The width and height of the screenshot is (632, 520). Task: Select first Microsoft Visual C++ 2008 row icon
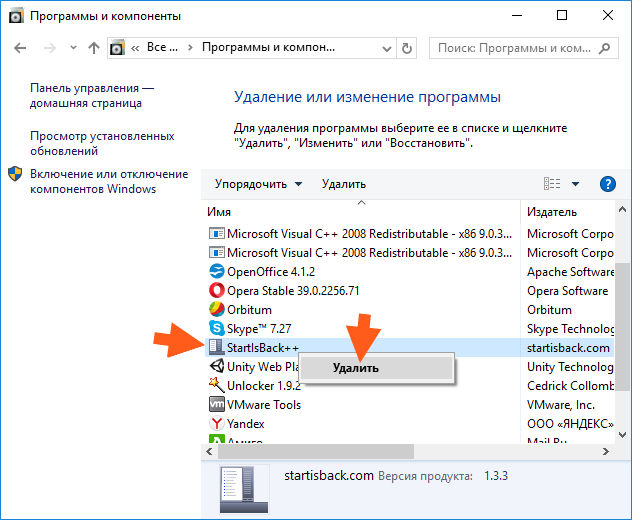[x=216, y=233]
